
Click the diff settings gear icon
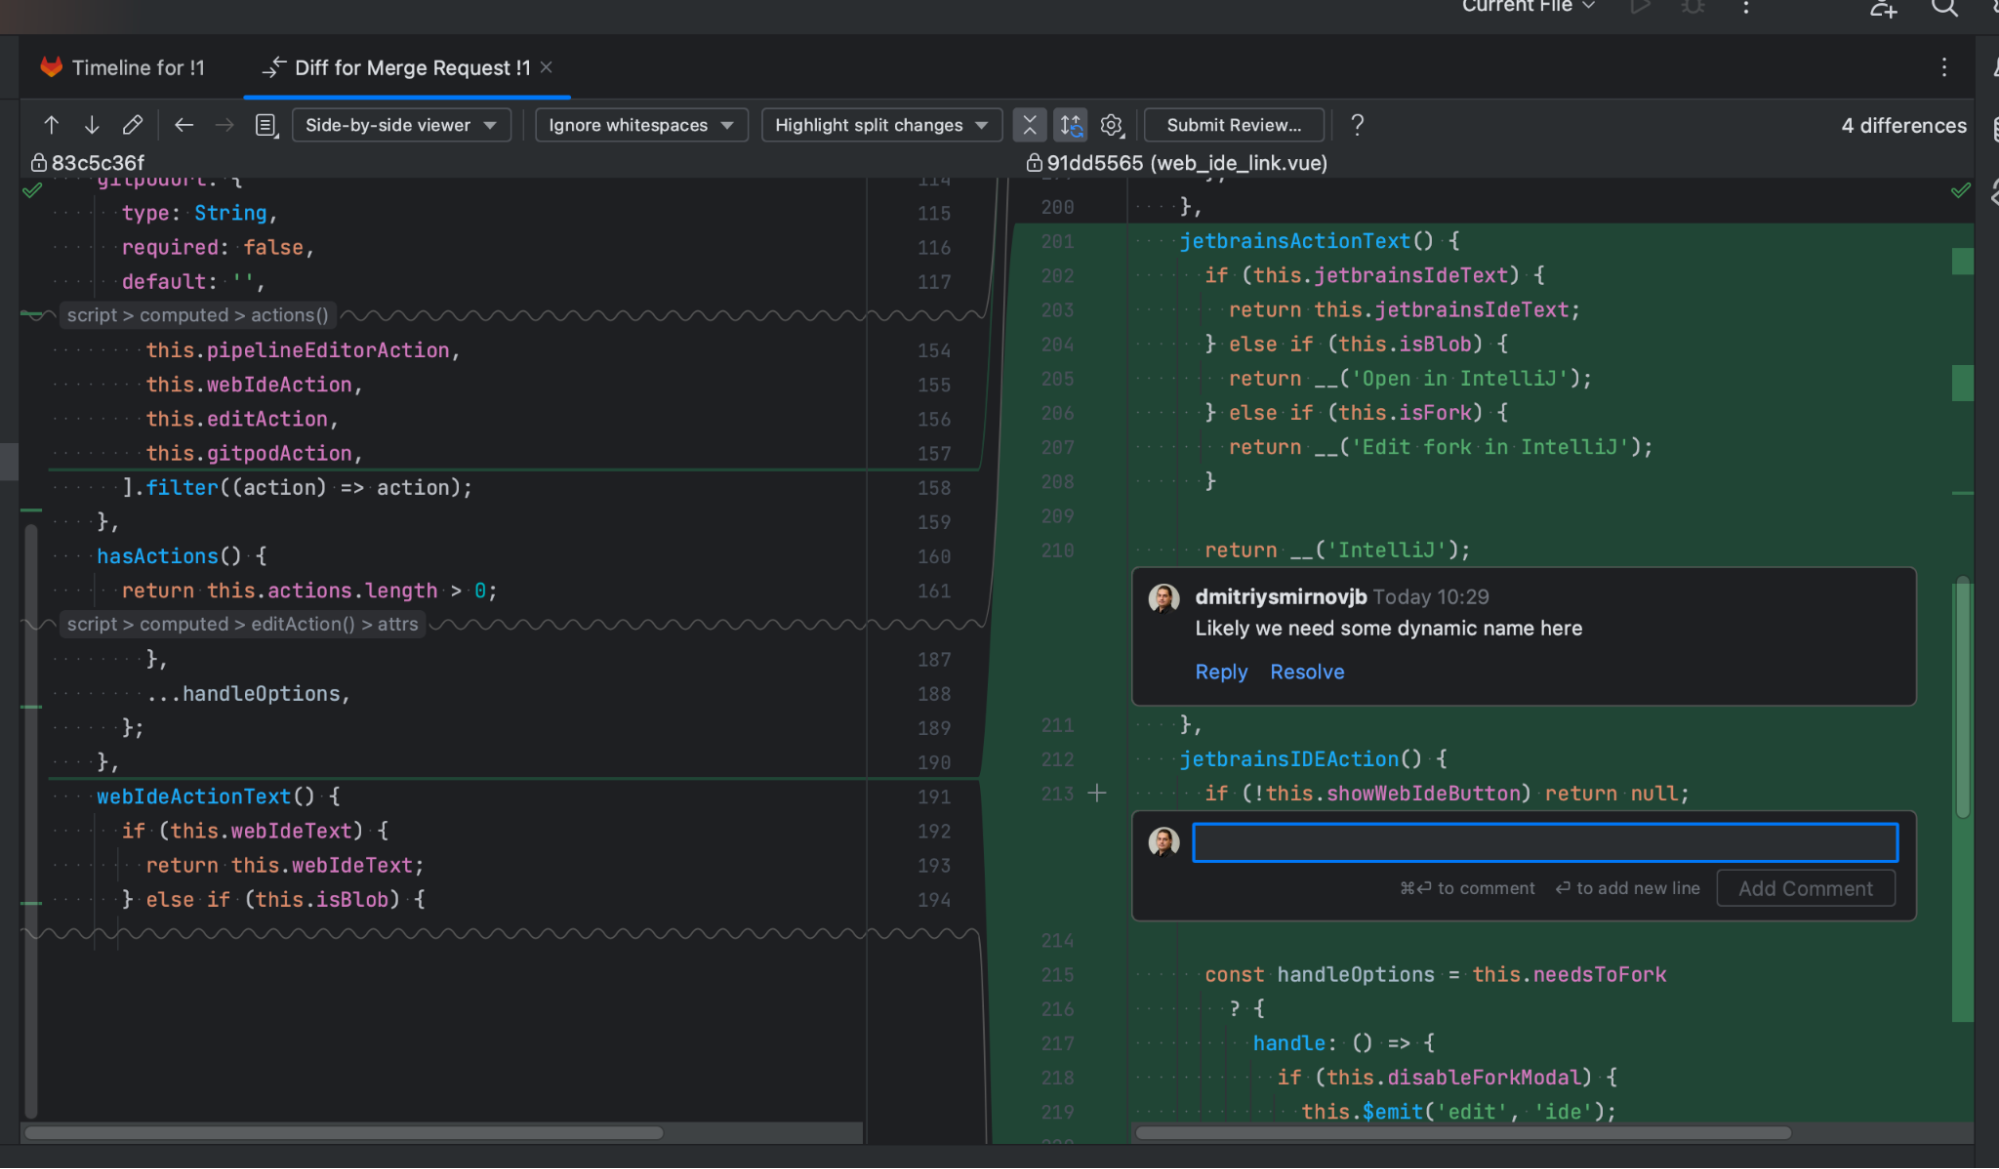pos(1111,125)
